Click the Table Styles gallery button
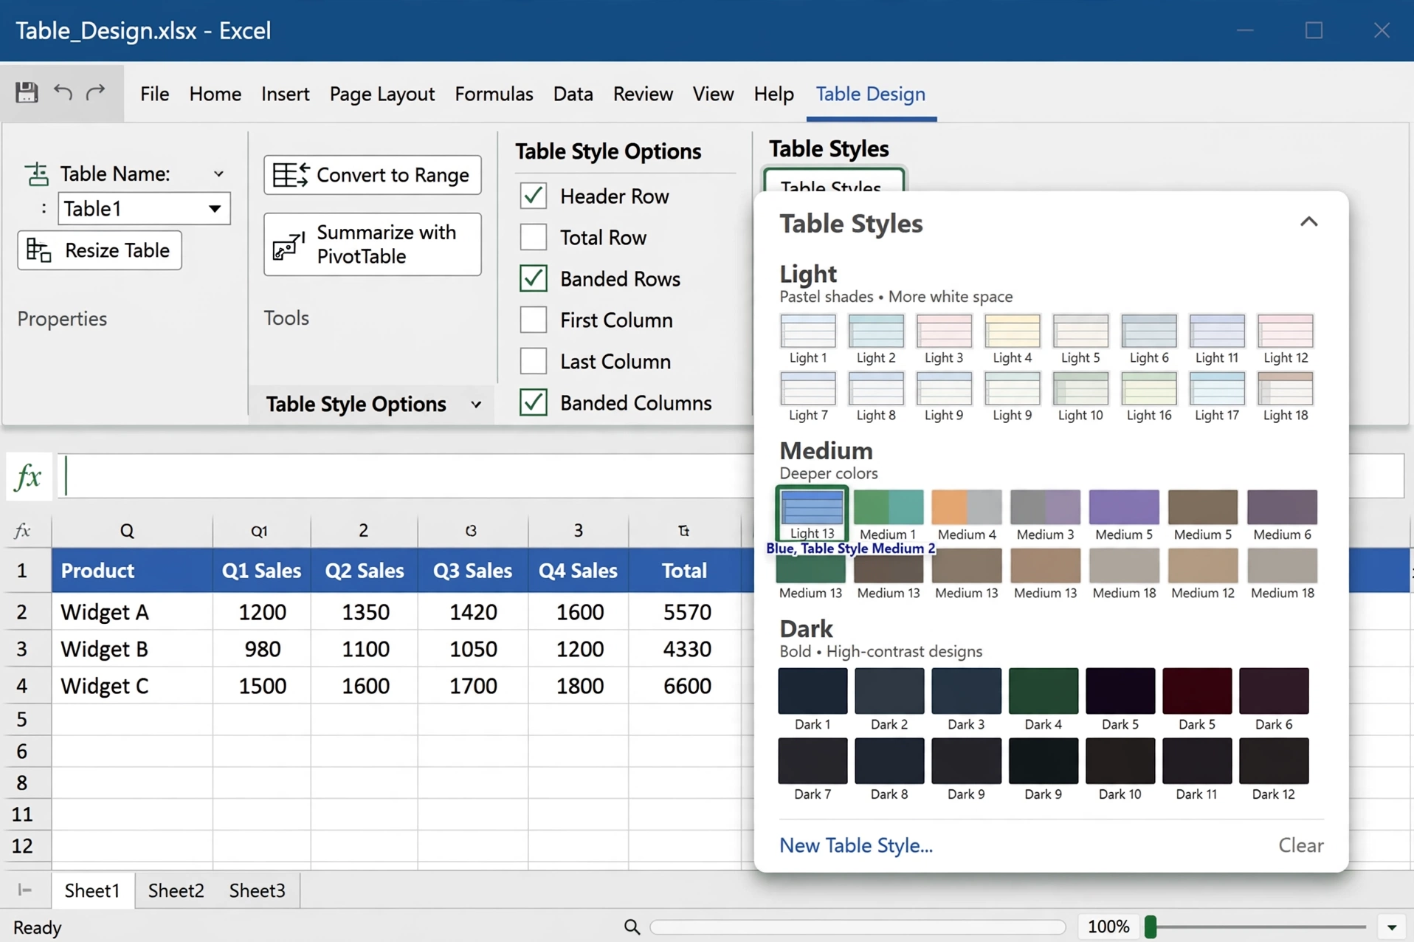This screenshot has height=942, width=1414. pyautogui.click(x=834, y=182)
